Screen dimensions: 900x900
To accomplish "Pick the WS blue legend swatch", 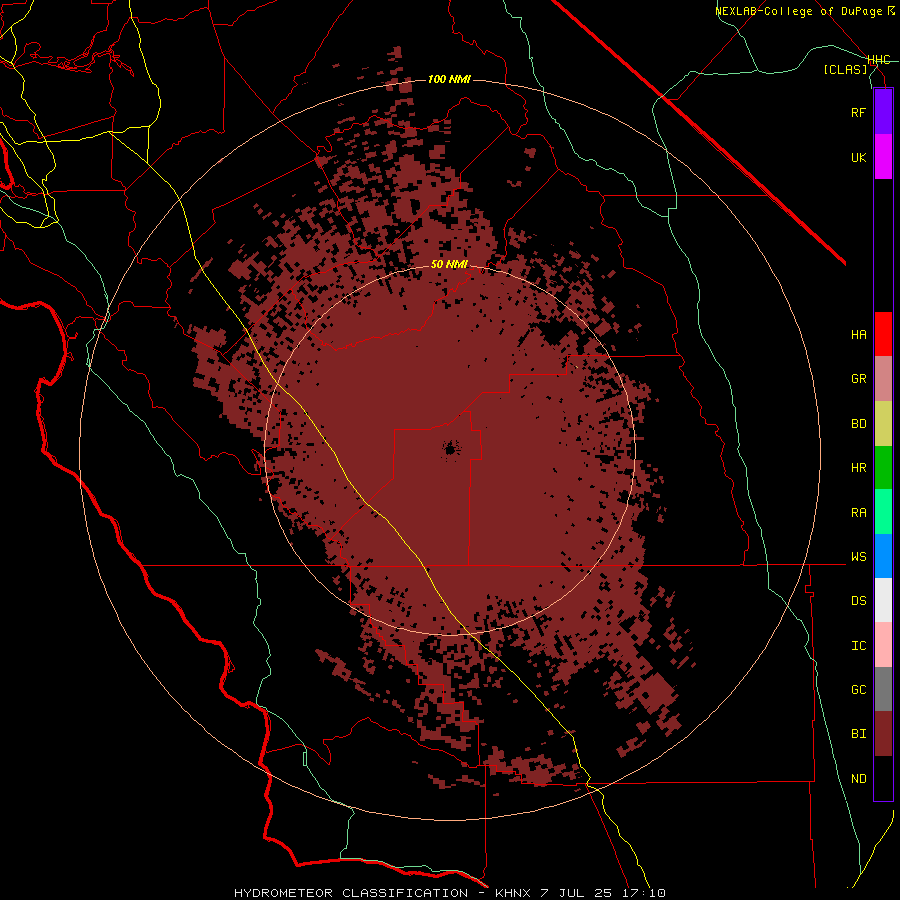I will click(883, 556).
